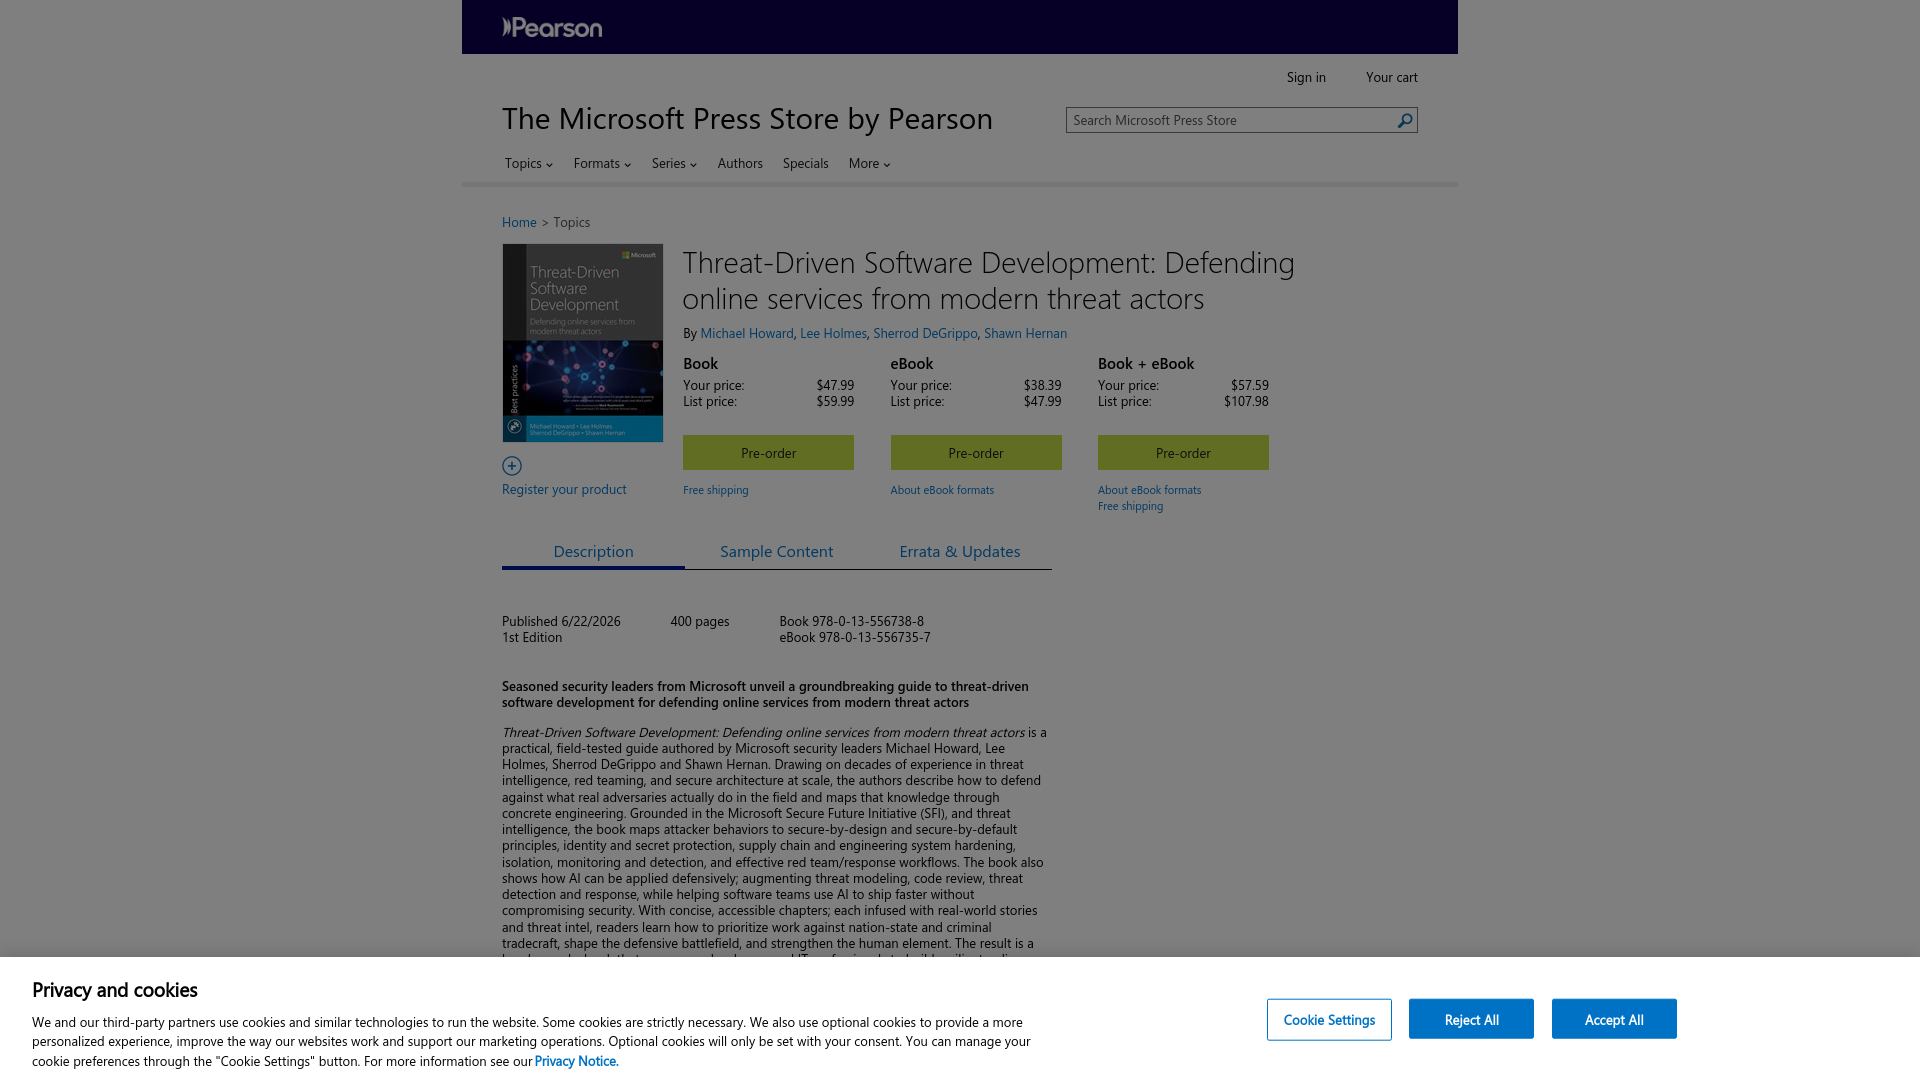This screenshot has width=1920, height=1080.
Task: Click Register your product link
Action: tap(564, 489)
